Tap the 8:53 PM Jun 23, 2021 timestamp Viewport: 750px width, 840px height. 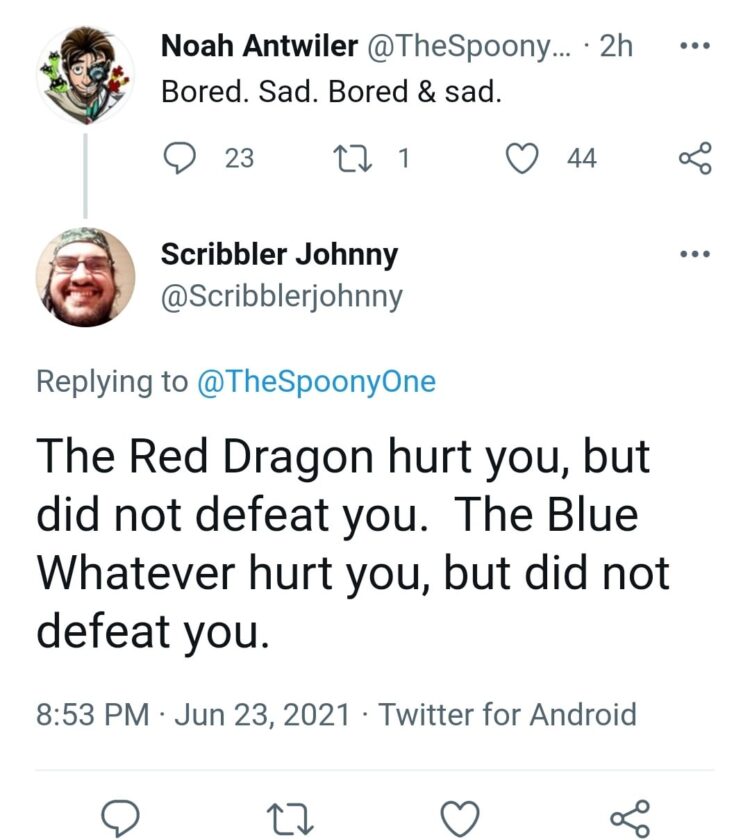coord(193,714)
